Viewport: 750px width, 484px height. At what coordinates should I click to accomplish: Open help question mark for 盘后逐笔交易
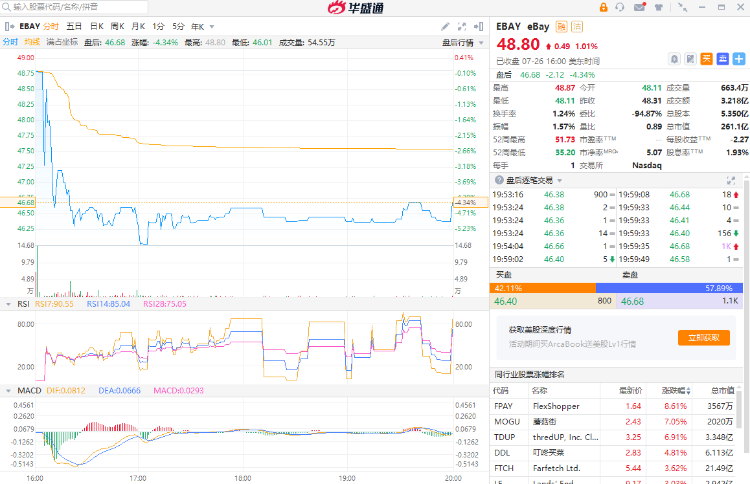pos(499,180)
